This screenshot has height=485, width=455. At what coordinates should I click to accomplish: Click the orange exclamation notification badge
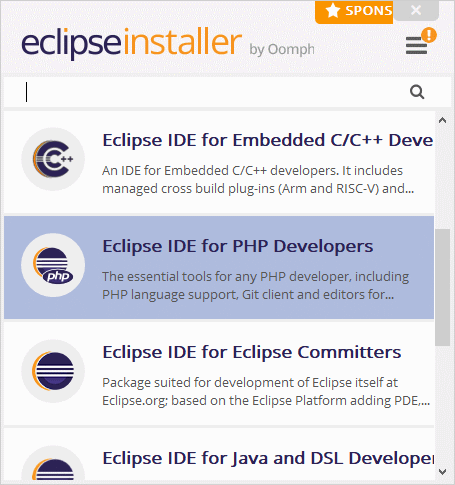tap(429, 35)
